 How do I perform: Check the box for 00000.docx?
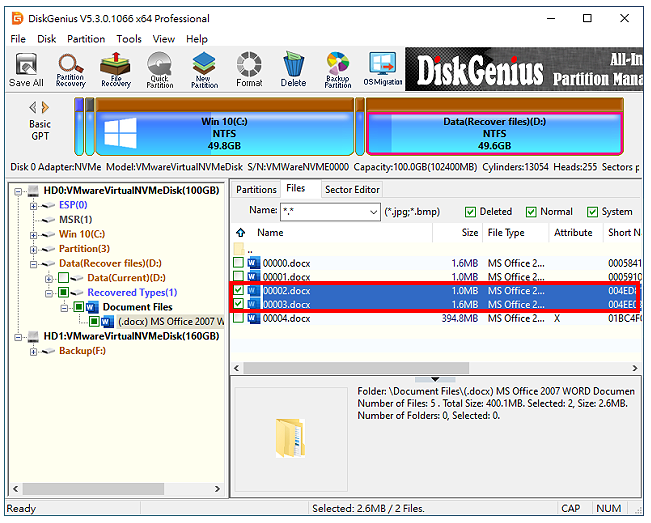[238, 263]
